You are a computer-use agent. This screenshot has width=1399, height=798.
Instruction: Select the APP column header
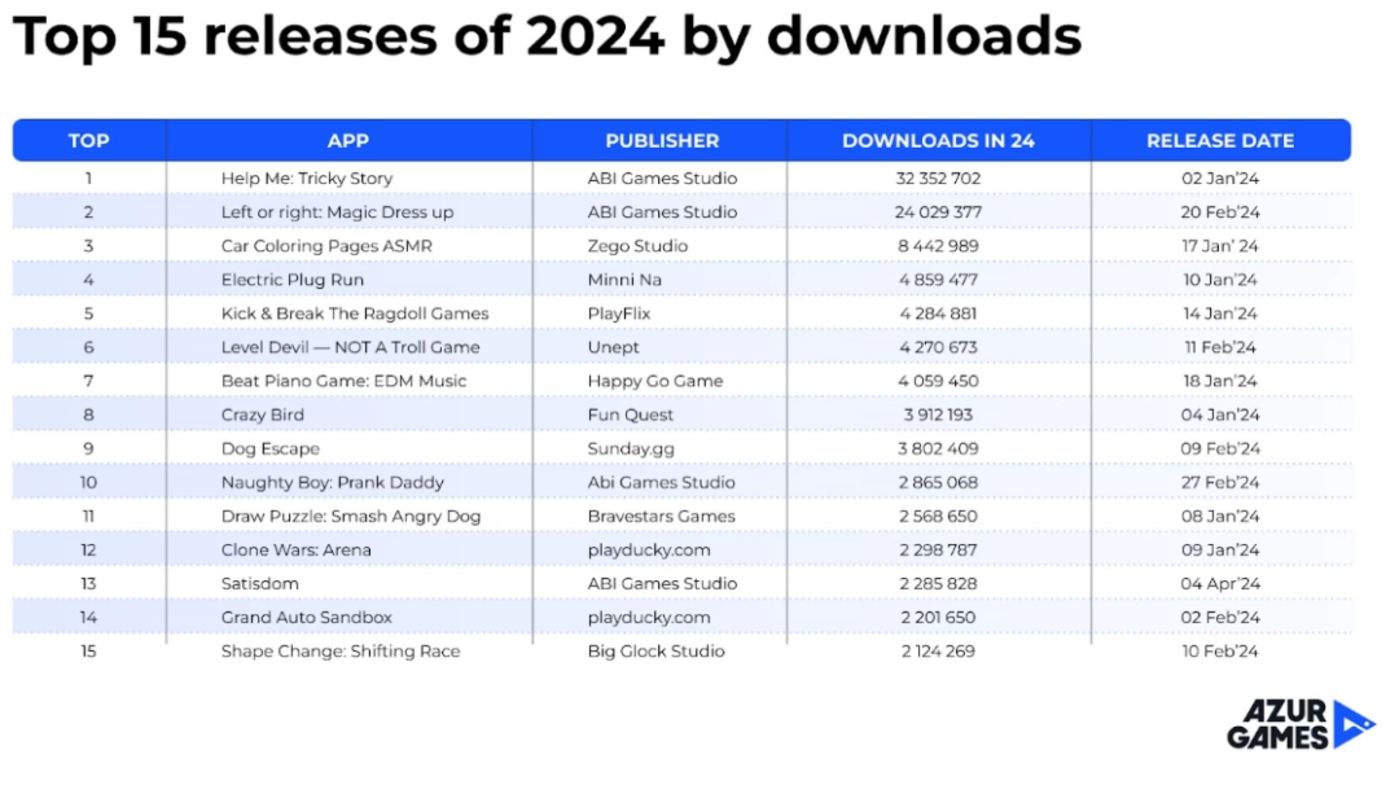pos(348,141)
